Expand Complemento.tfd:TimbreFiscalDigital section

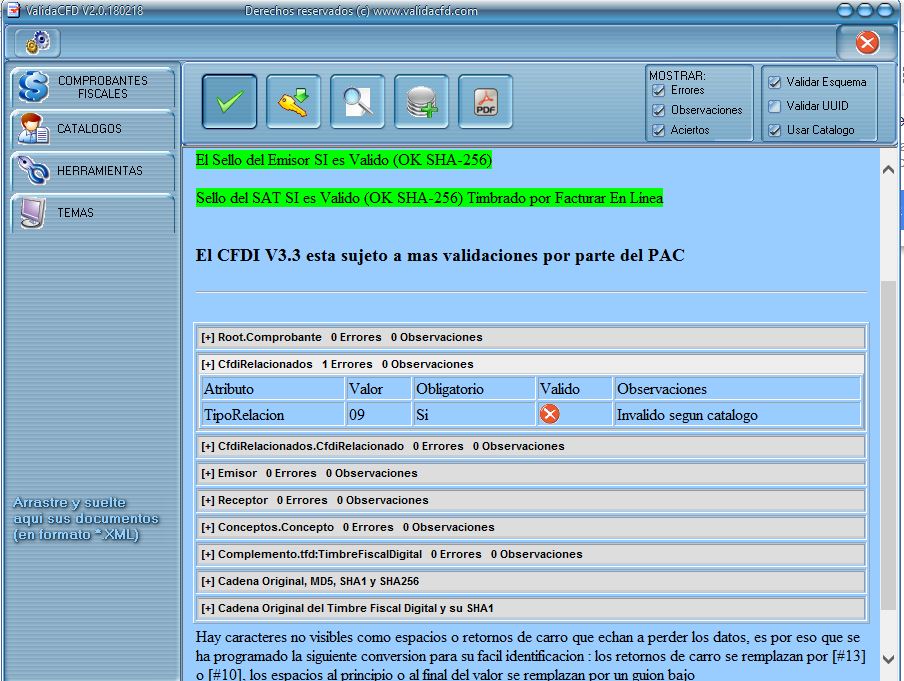point(530,555)
